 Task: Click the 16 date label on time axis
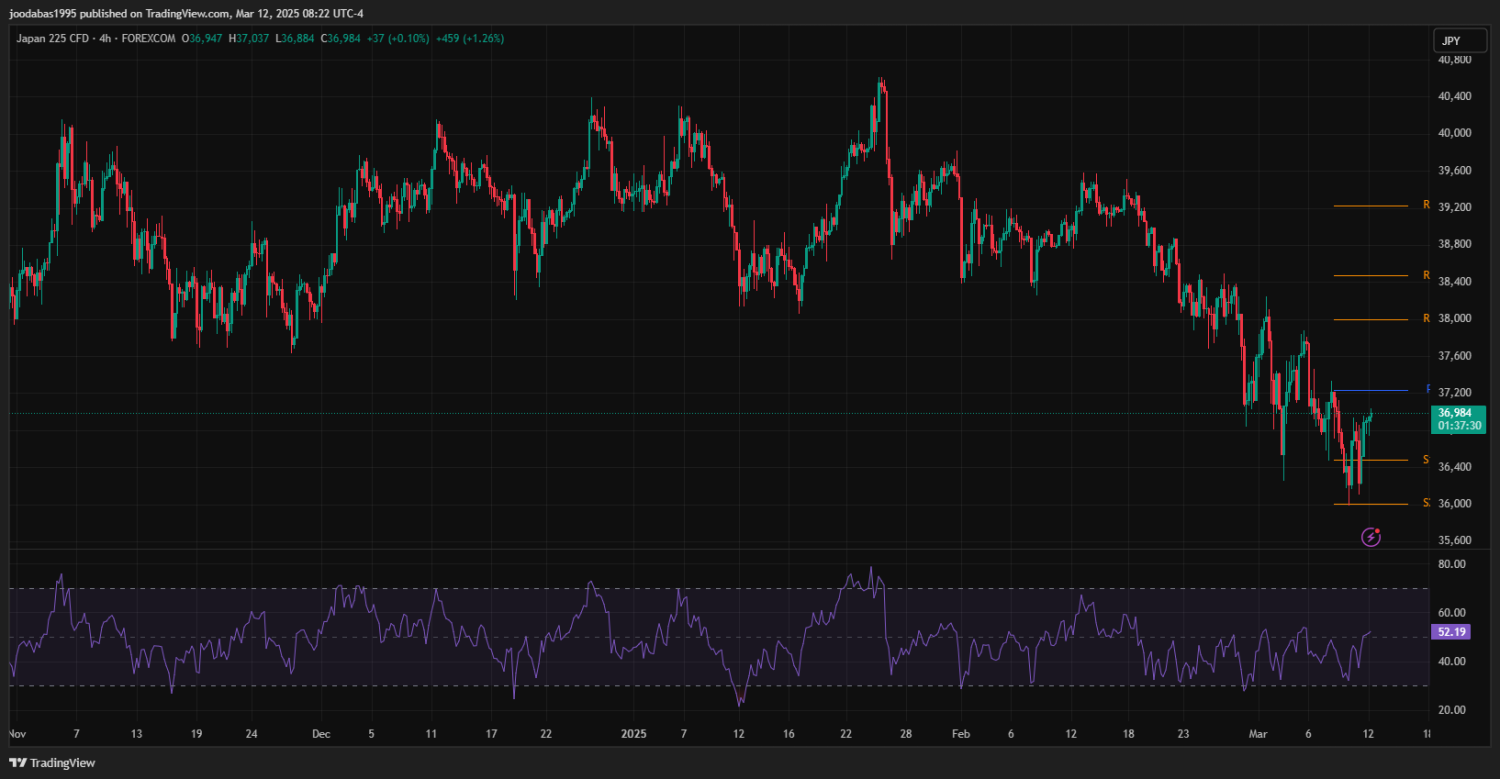pyautogui.click(x=790, y=733)
